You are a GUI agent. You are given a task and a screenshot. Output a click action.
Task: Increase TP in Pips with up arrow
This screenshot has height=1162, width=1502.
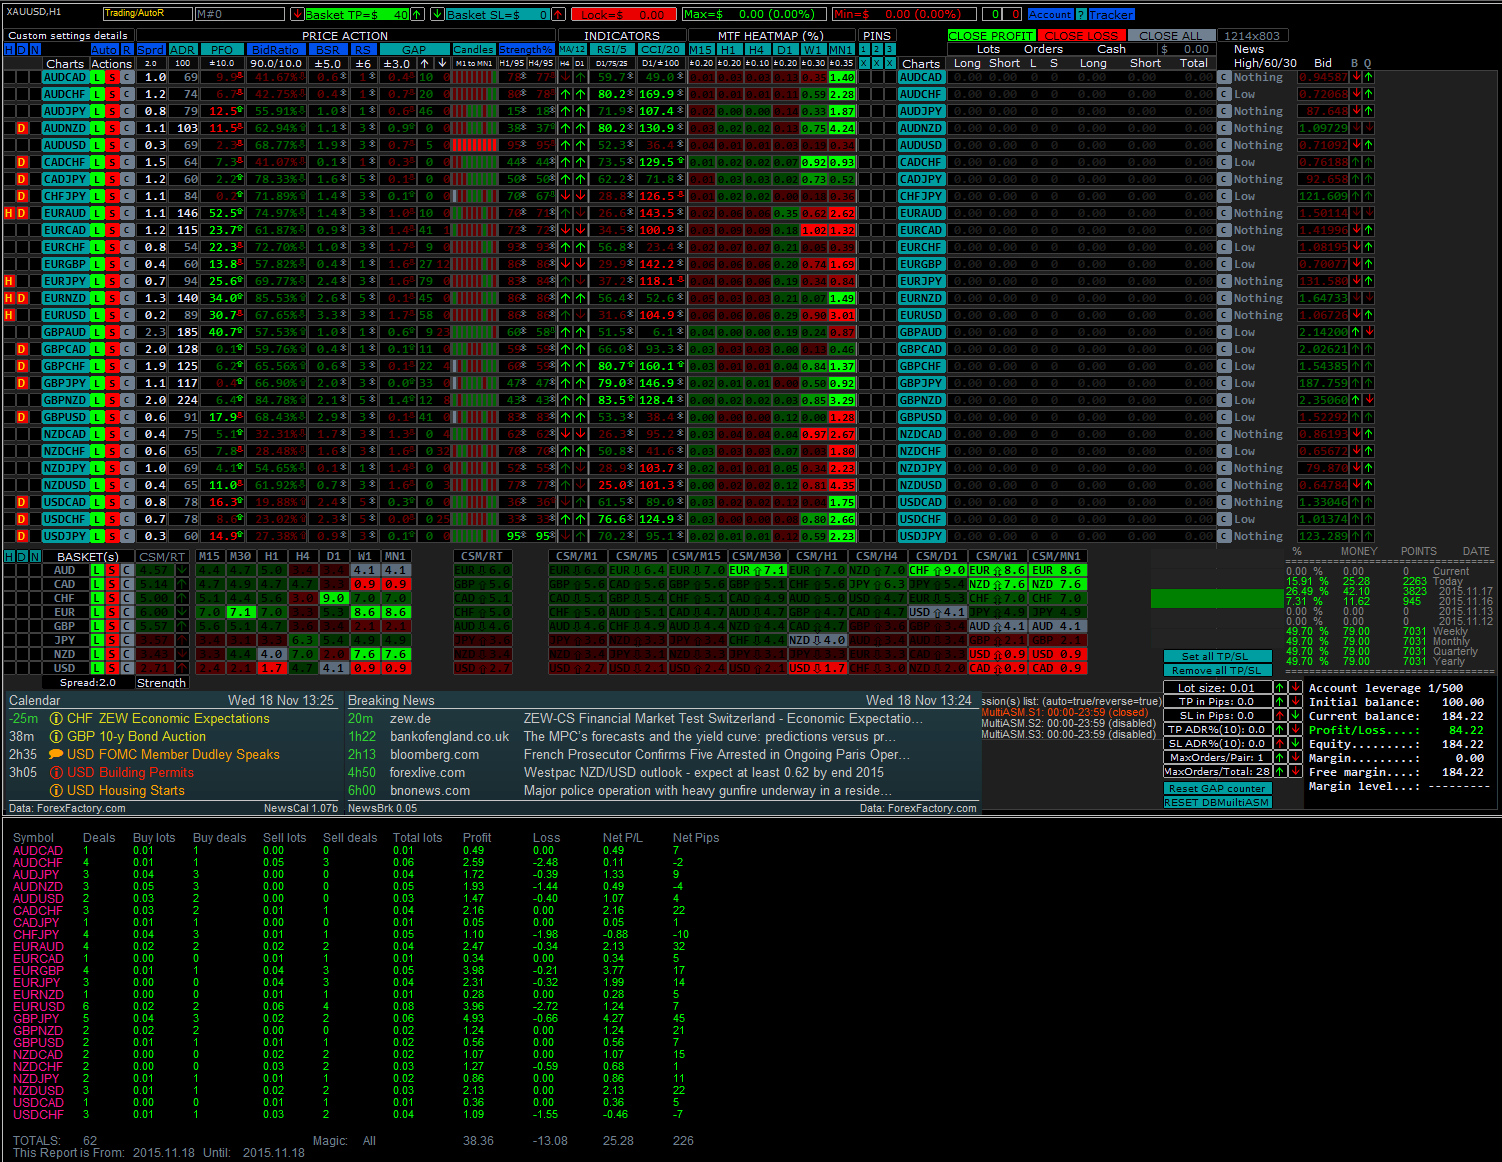click(x=1280, y=702)
